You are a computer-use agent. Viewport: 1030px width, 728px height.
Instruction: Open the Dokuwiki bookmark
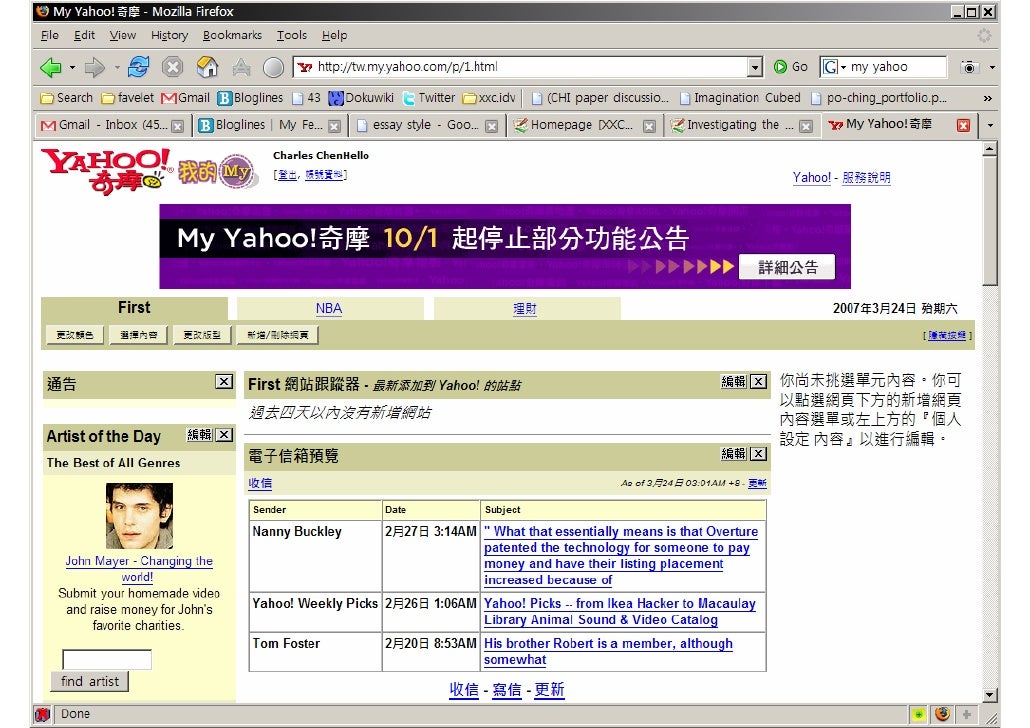coord(361,98)
